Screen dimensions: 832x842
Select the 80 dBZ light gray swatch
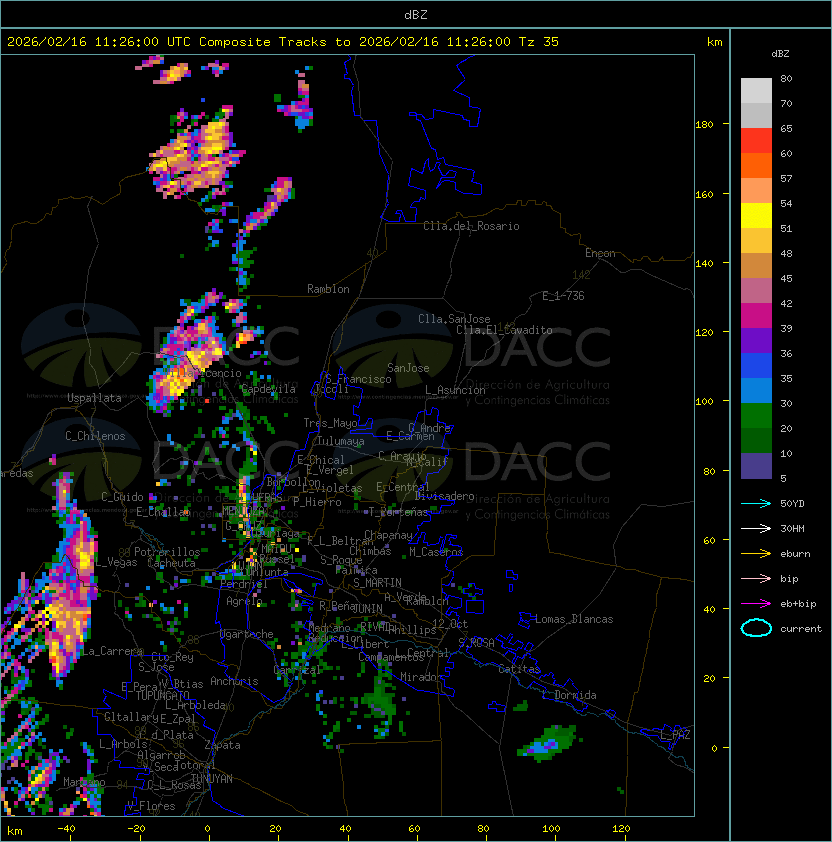click(756, 90)
